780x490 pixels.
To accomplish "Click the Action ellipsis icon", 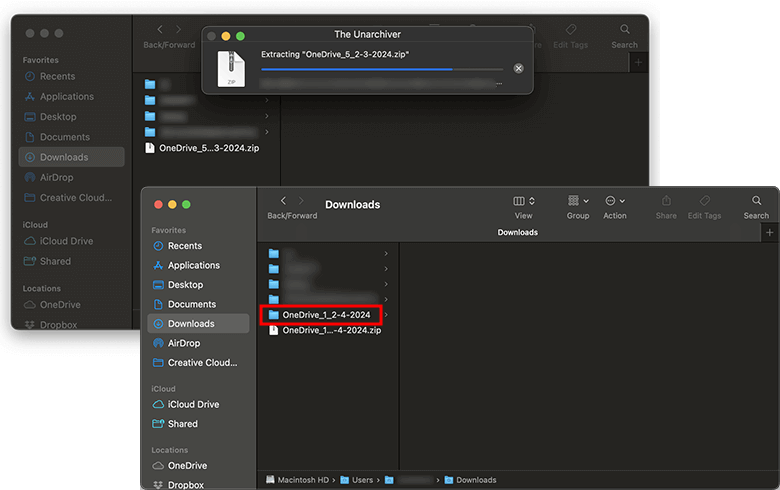I will point(610,201).
